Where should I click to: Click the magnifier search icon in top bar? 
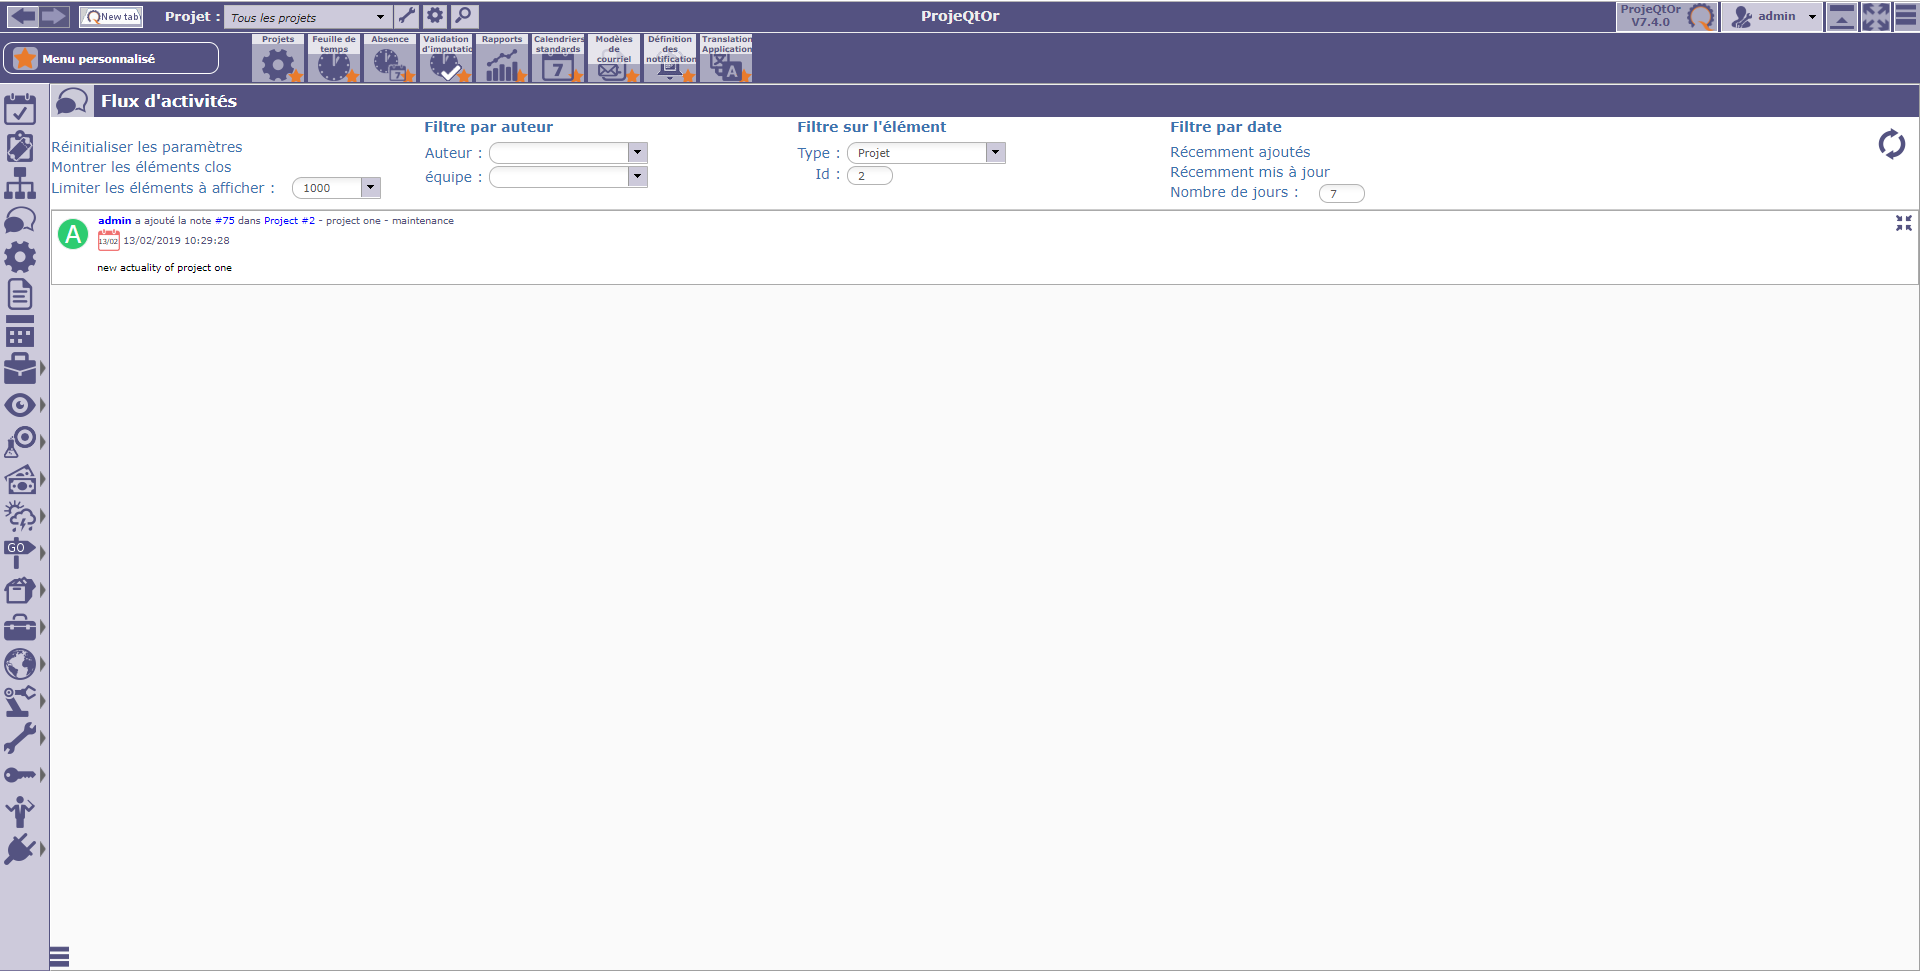pyautogui.click(x=464, y=16)
